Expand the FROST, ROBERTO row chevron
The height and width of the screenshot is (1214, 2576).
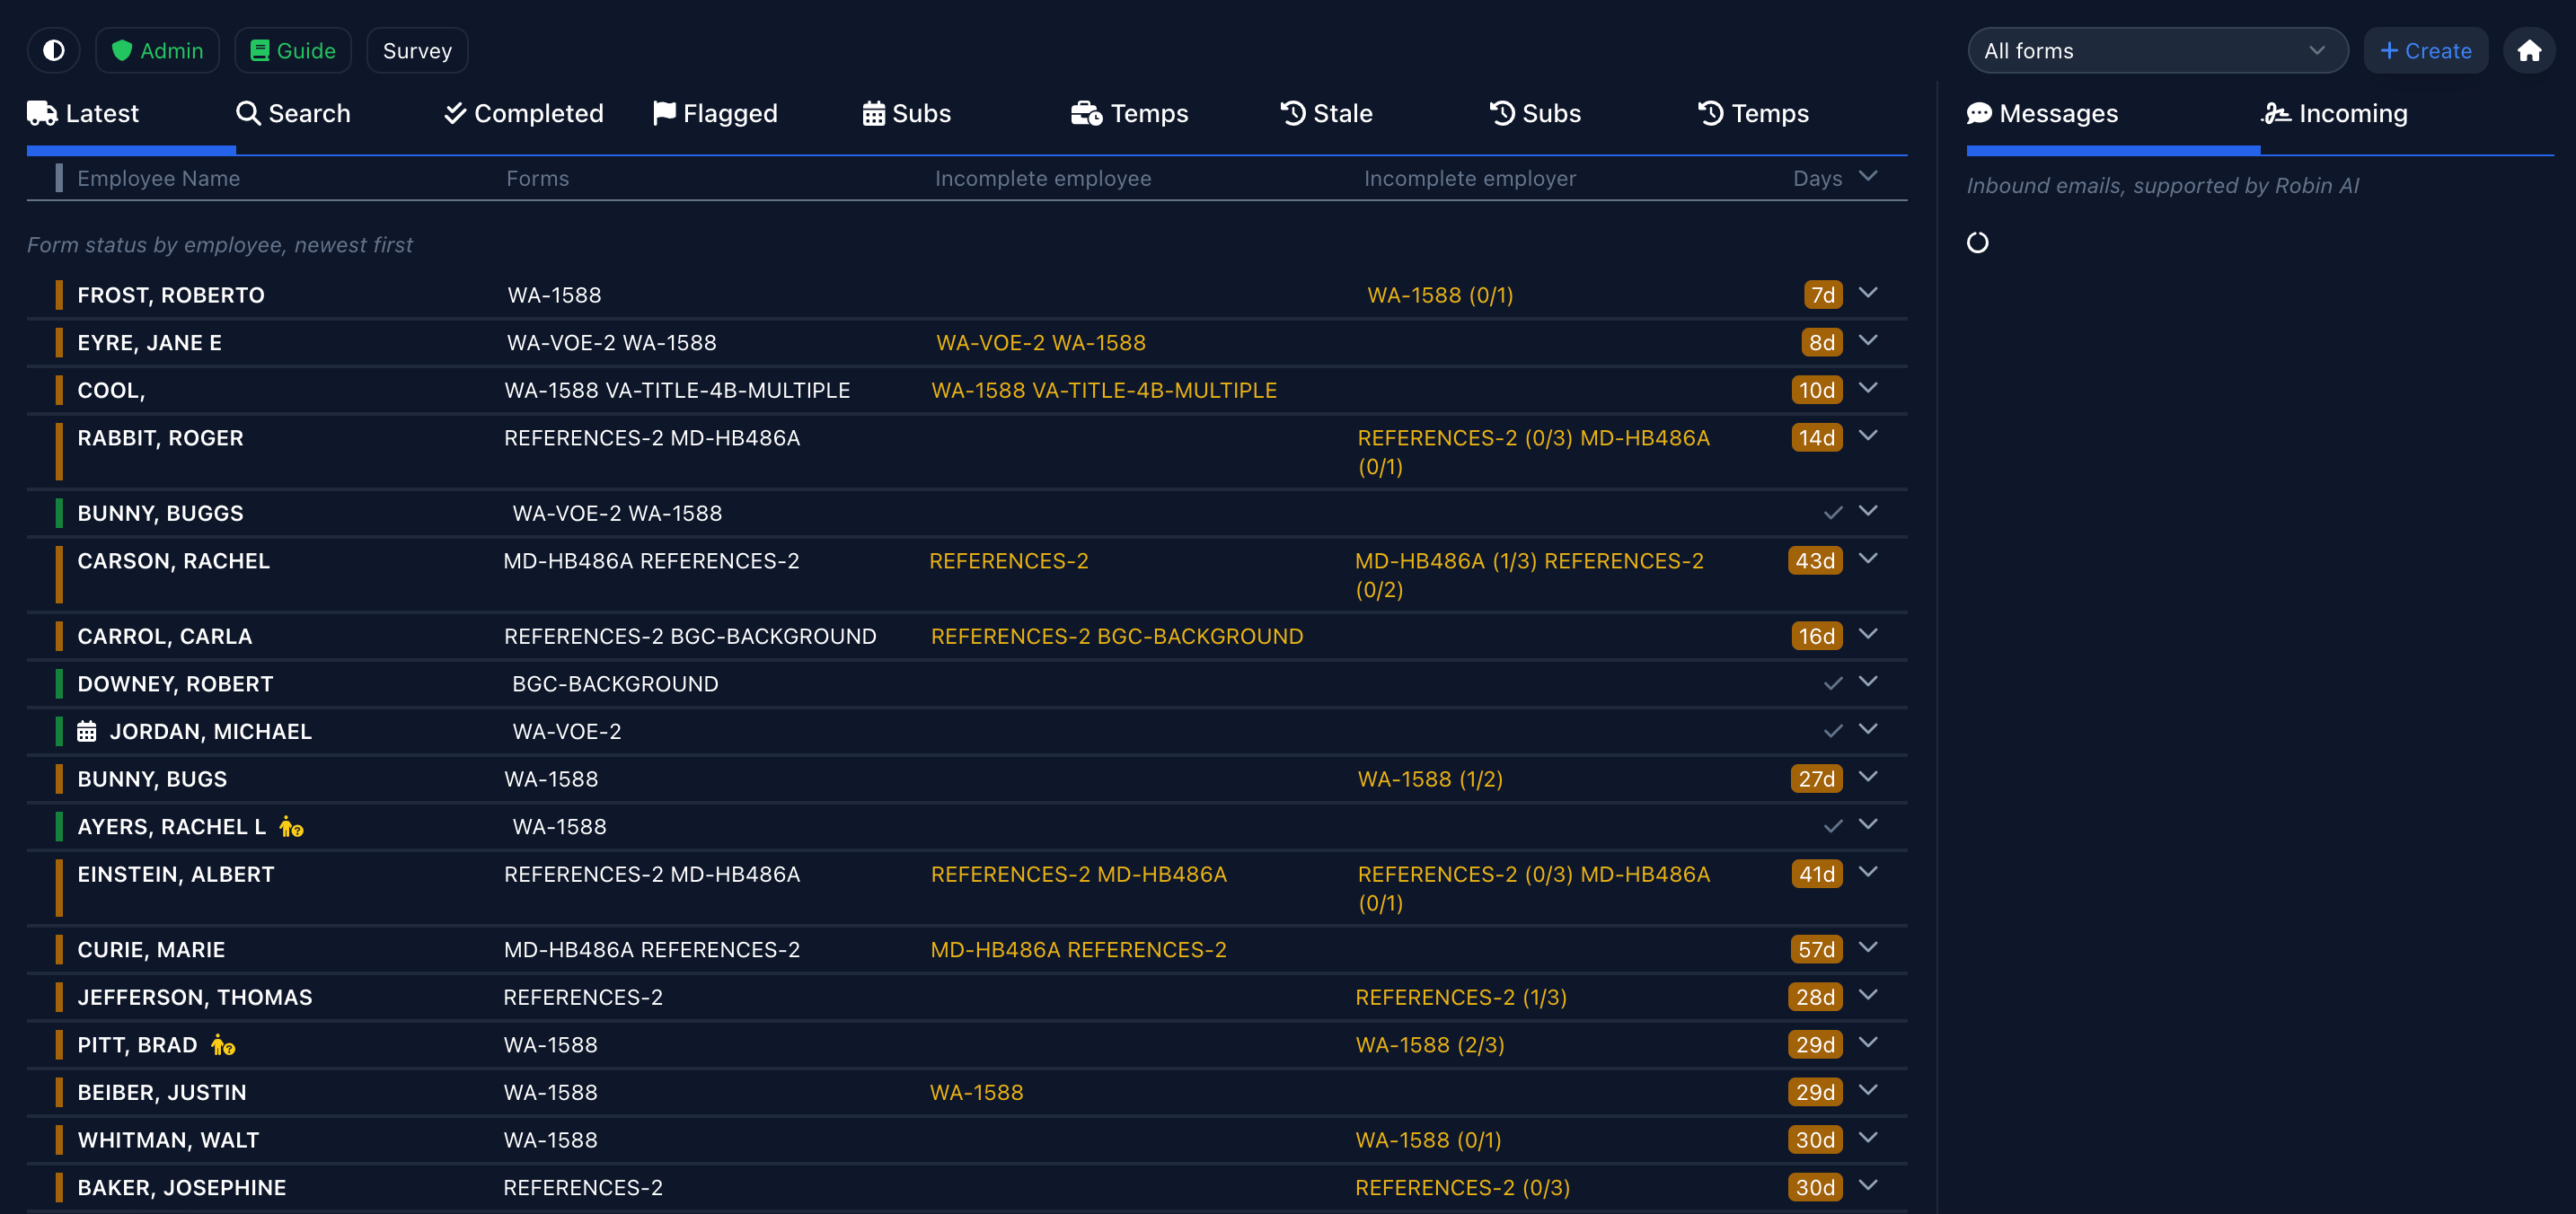pyautogui.click(x=1867, y=293)
